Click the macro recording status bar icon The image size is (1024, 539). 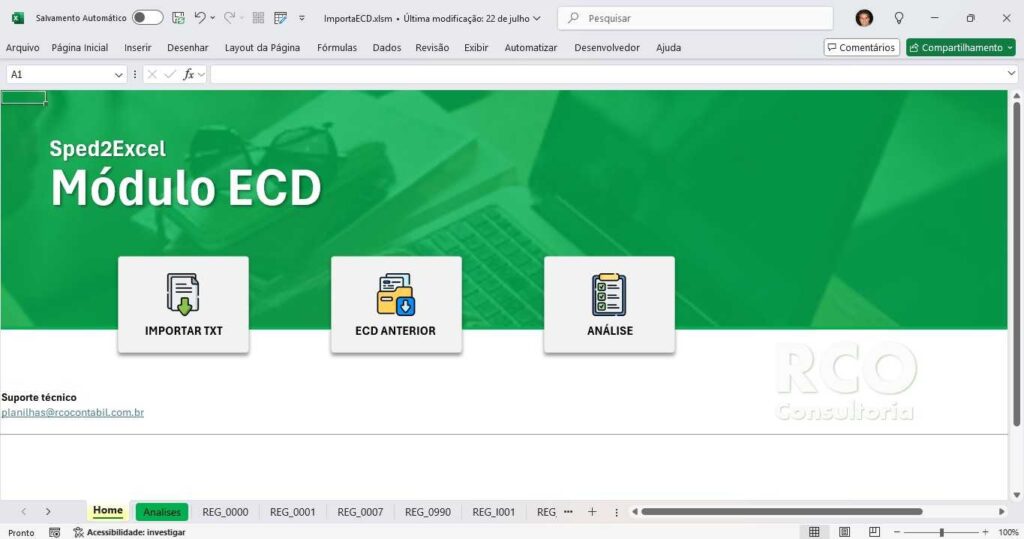[x=55, y=532]
